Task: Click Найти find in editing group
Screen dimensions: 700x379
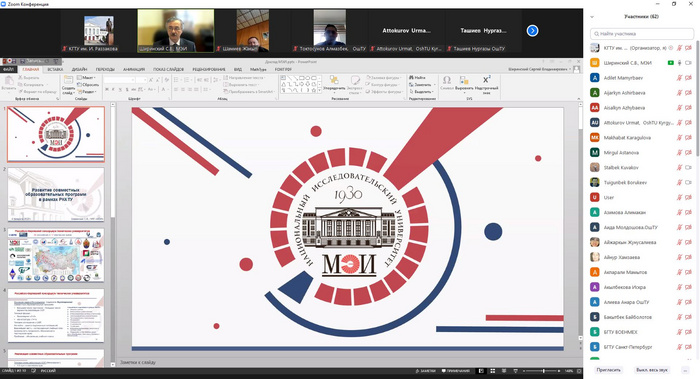Action: pos(417,78)
